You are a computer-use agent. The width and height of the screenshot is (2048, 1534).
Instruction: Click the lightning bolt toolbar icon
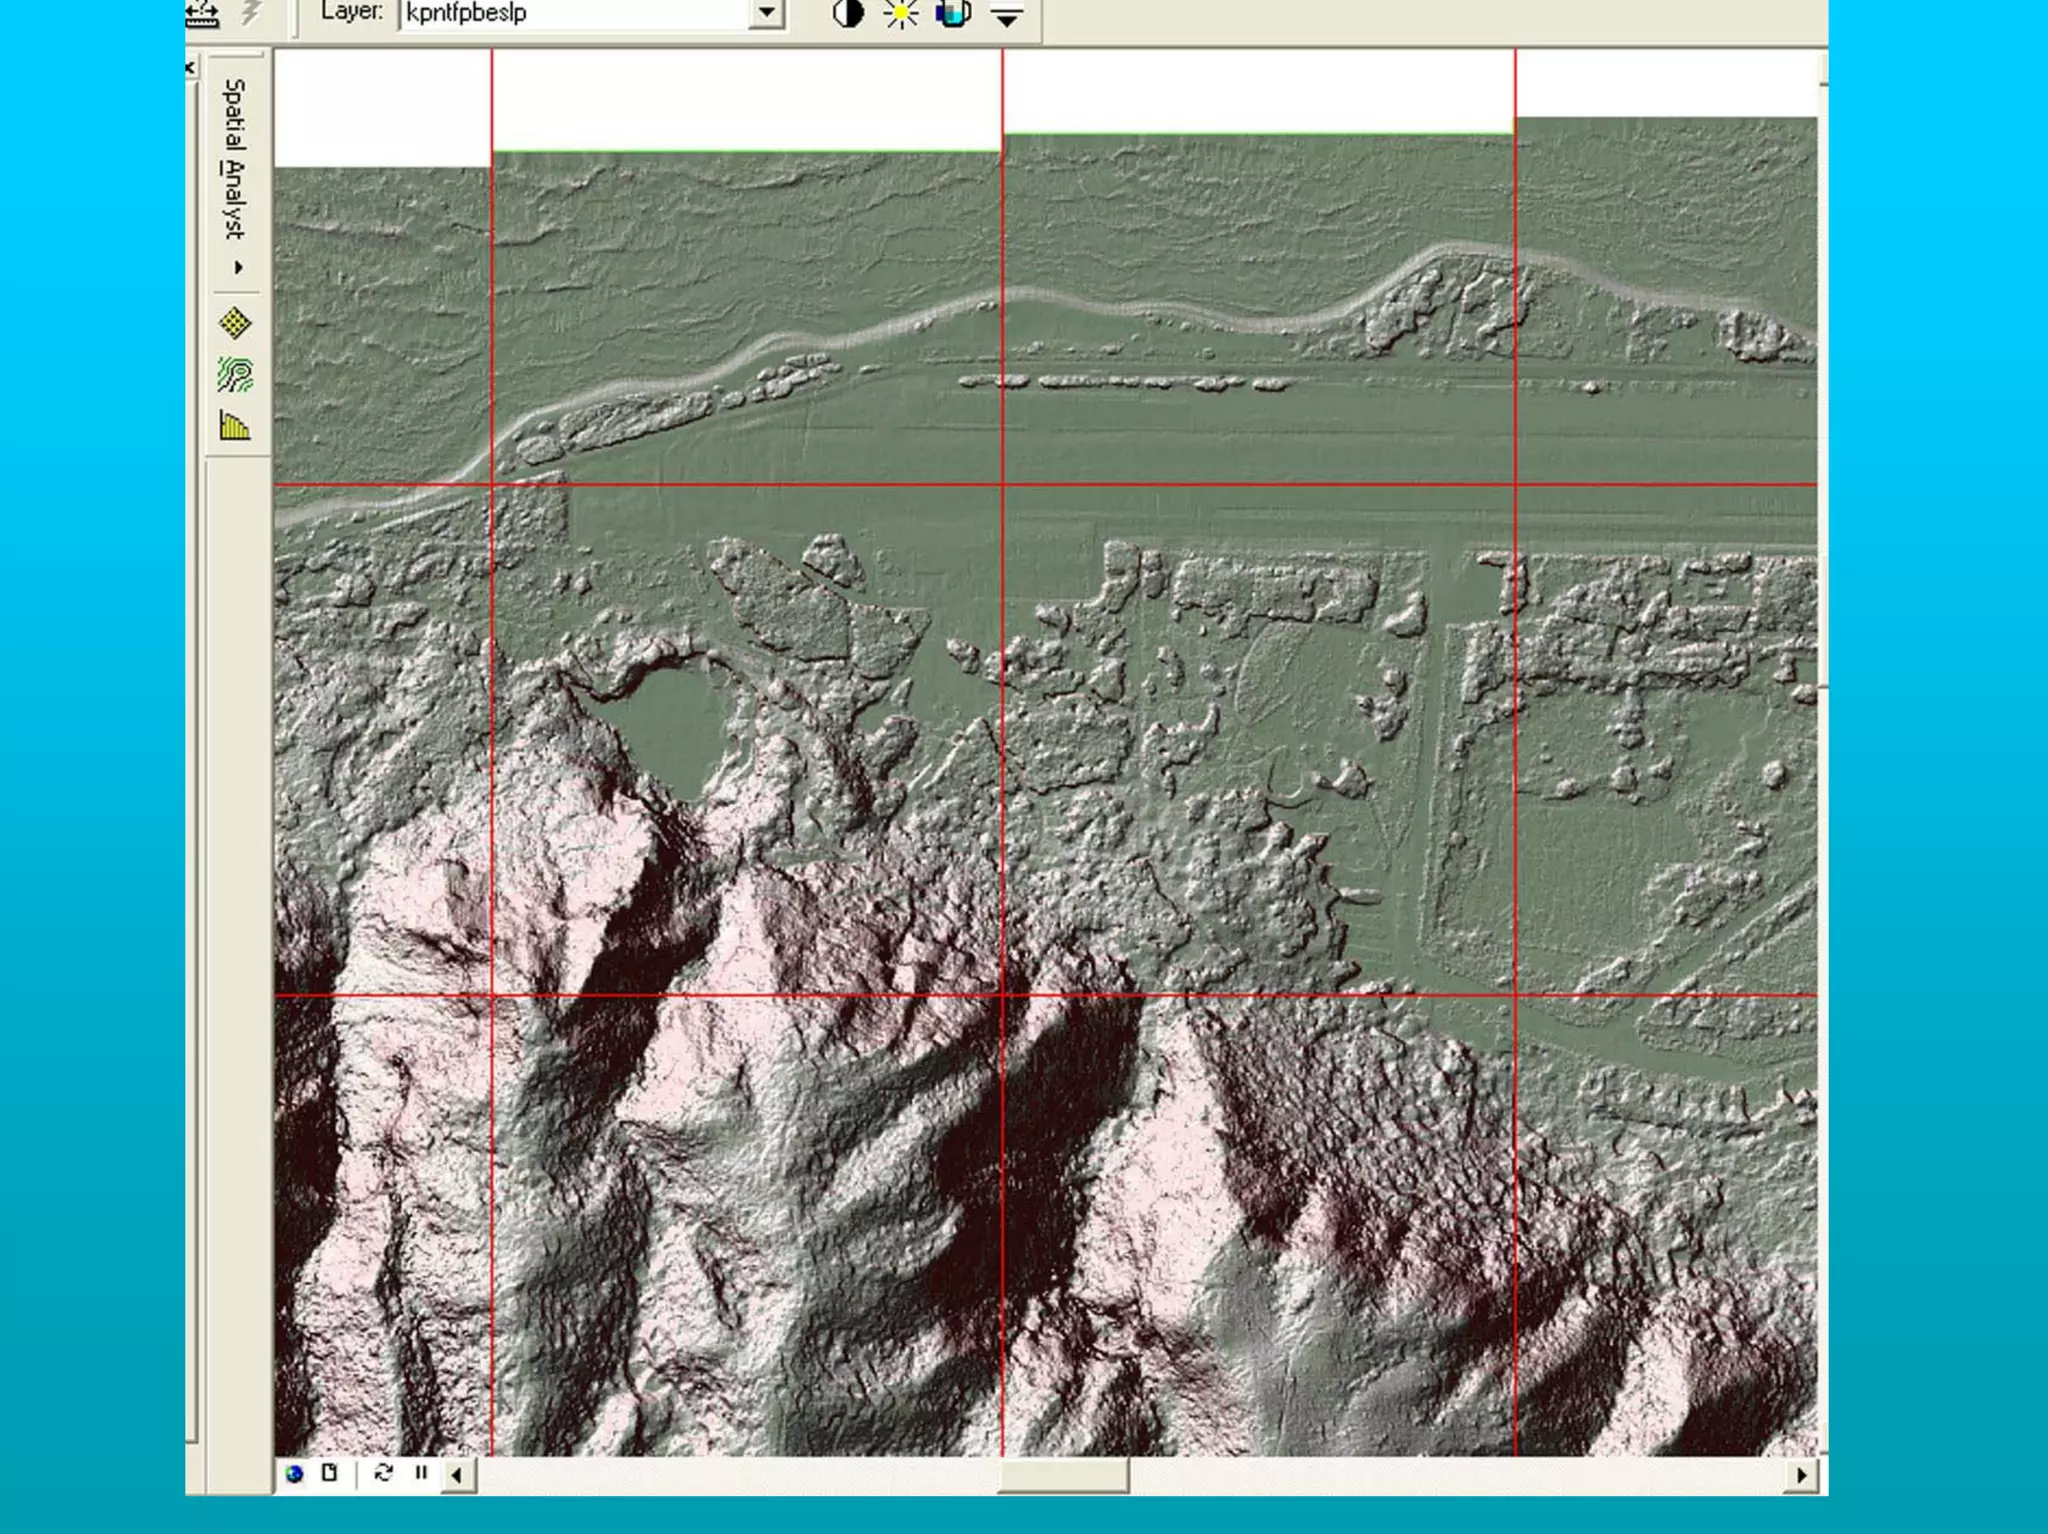click(251, 13)
